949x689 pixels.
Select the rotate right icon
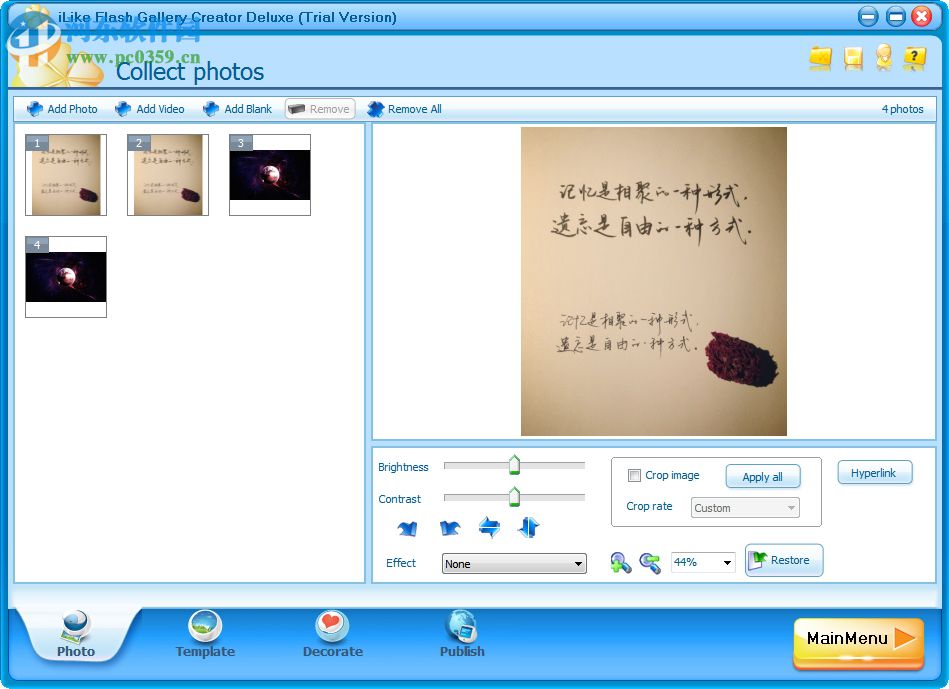450,527
